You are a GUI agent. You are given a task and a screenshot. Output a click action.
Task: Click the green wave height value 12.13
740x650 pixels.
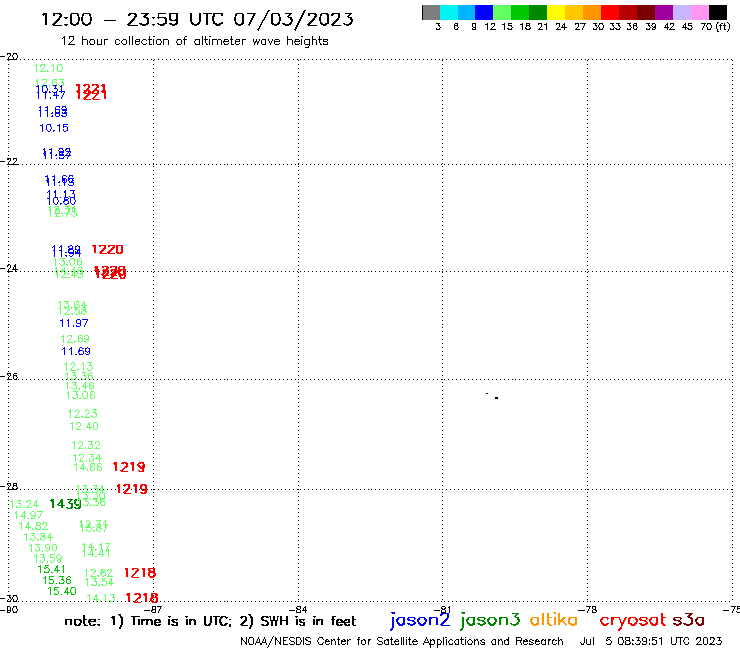point(78,366)
